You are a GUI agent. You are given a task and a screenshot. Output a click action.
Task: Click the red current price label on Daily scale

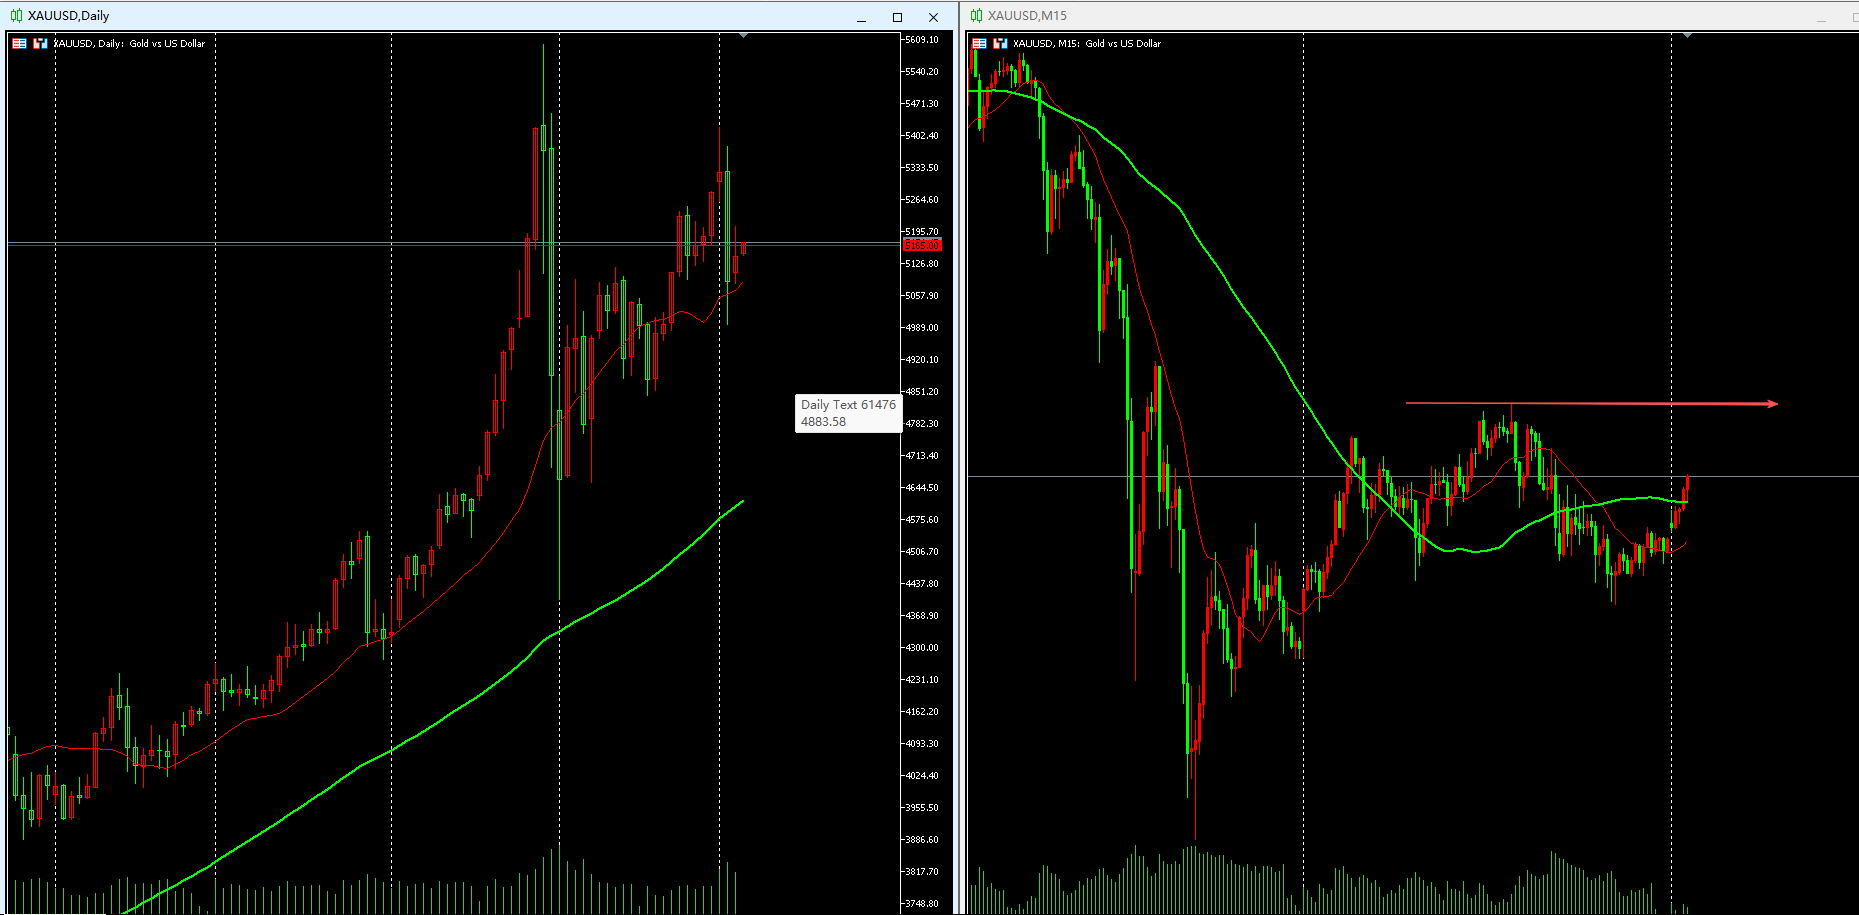pyautogui.click(x=921, y=245)
